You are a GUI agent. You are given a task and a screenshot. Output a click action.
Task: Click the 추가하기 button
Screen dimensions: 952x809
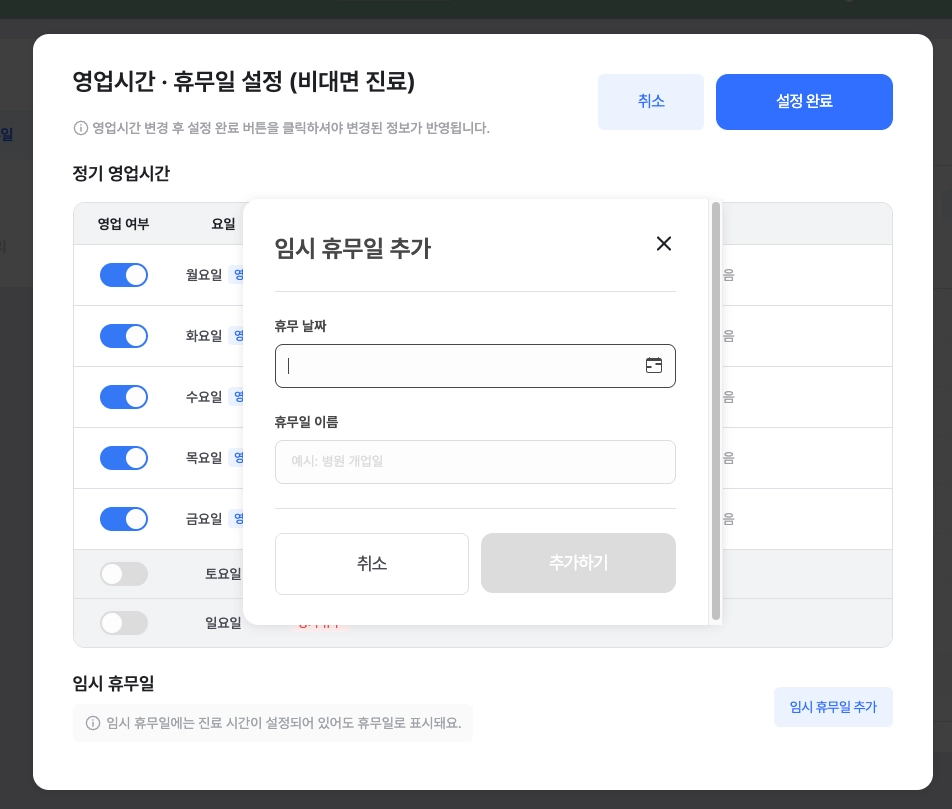pyautogui.click(x=578, y=563)
